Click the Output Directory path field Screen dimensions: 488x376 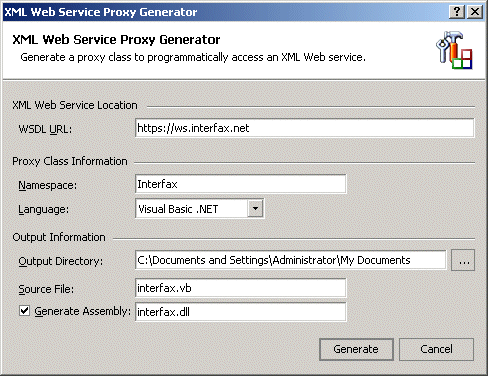291,260
